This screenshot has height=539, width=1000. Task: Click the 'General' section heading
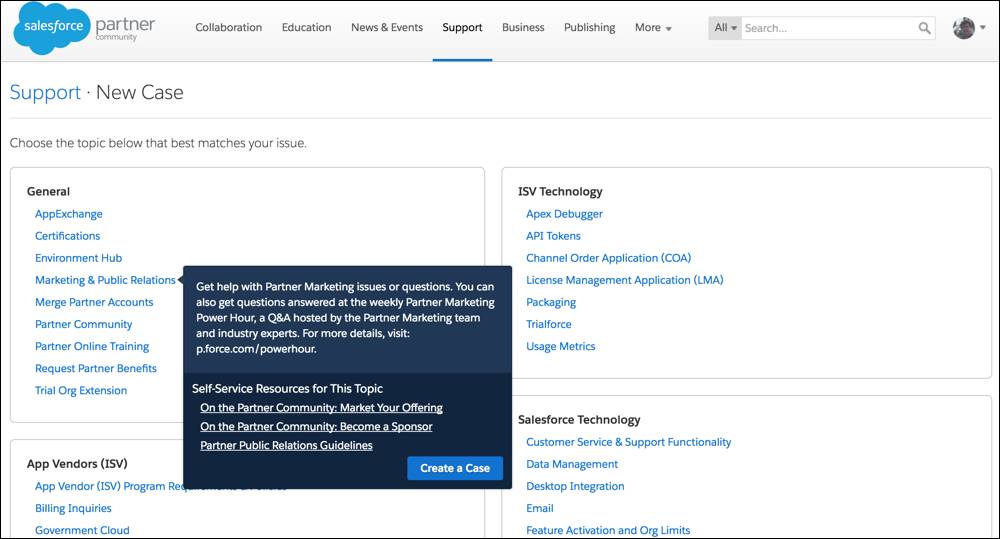[x=48, y=191]
